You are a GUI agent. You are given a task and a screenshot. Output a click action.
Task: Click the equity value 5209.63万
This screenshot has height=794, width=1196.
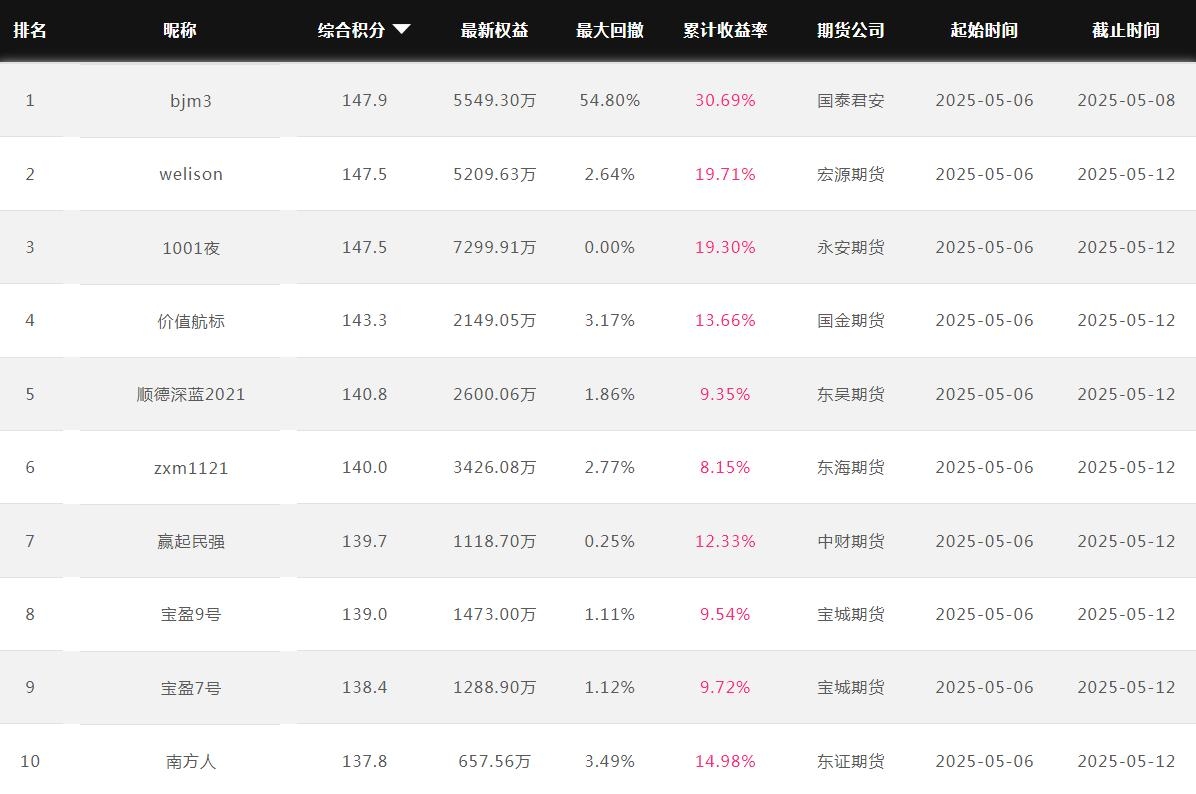click(x=494, y=174)
